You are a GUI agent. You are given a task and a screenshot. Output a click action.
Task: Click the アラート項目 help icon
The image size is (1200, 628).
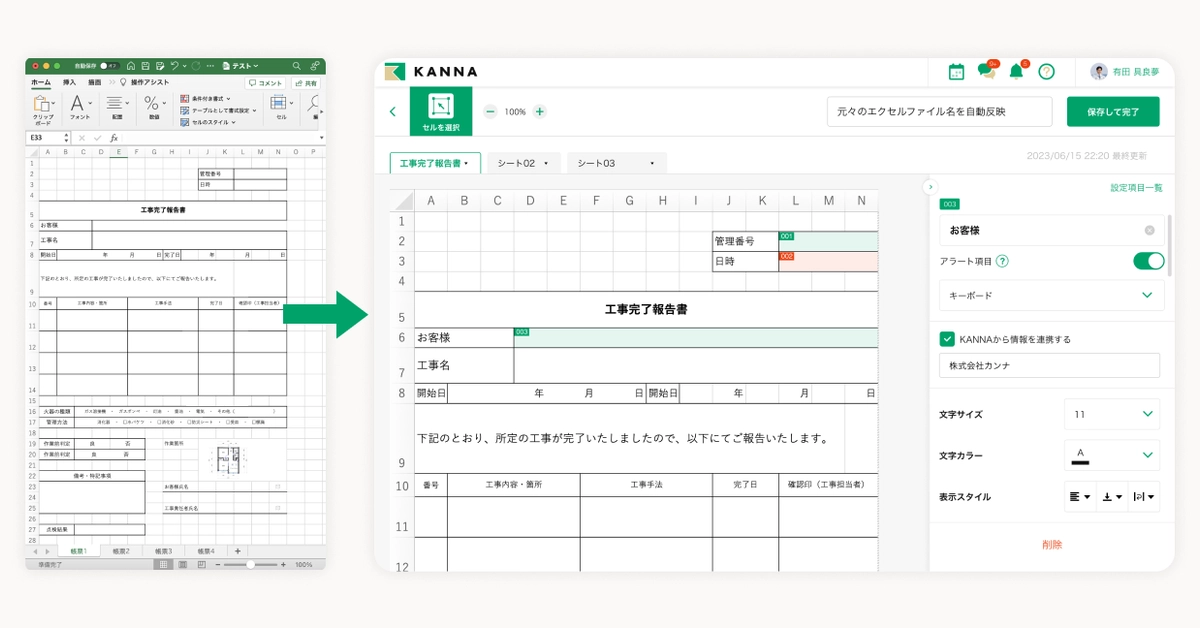tap(1002, 261)
